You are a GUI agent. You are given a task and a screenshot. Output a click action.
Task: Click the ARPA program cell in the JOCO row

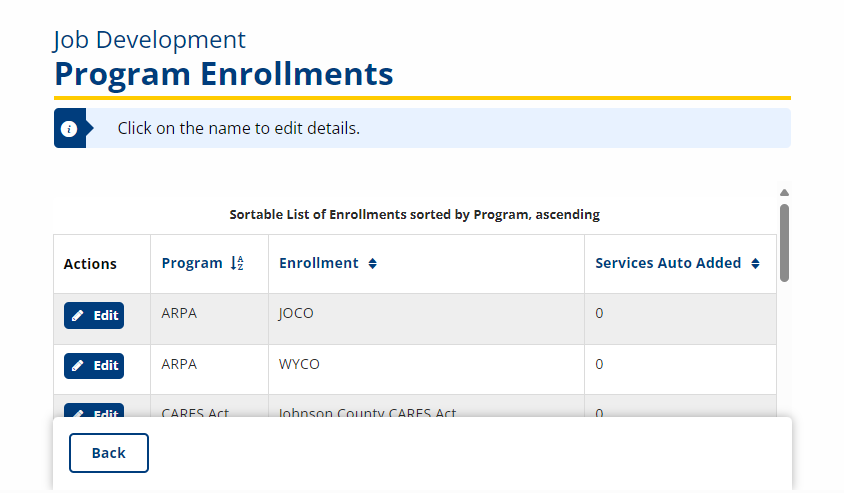point(179,314)
